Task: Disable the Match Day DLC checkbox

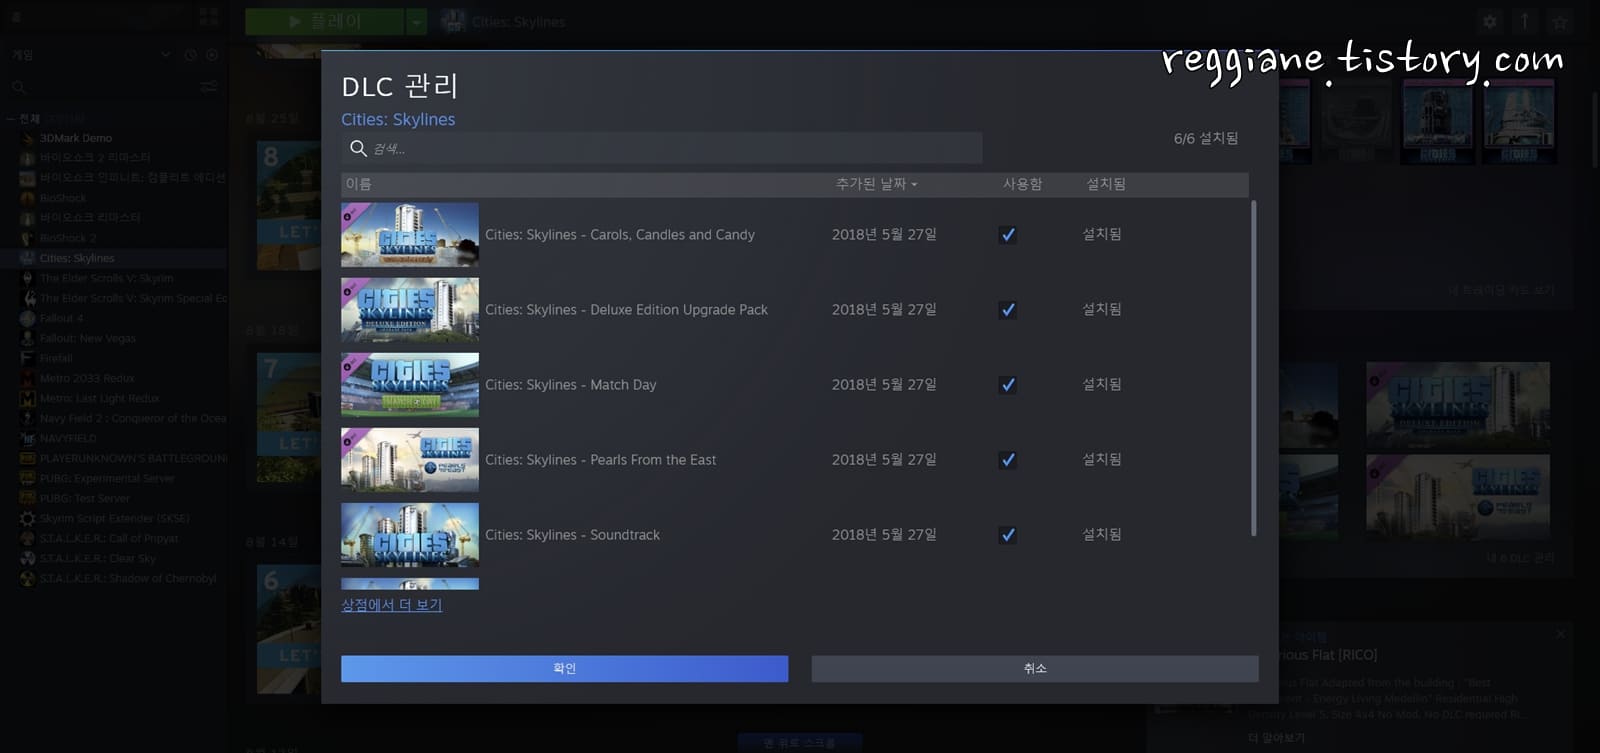Action: [1008, 385]
